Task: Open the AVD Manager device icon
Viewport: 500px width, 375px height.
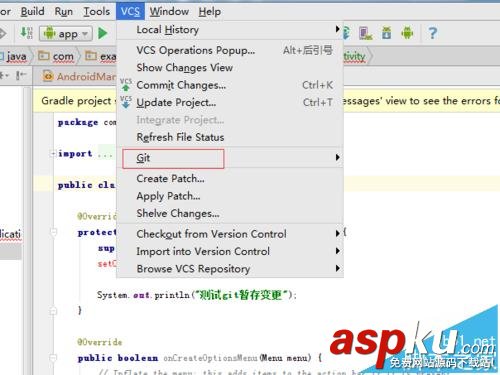Action: pyautogui.click(x=366, y=33)
